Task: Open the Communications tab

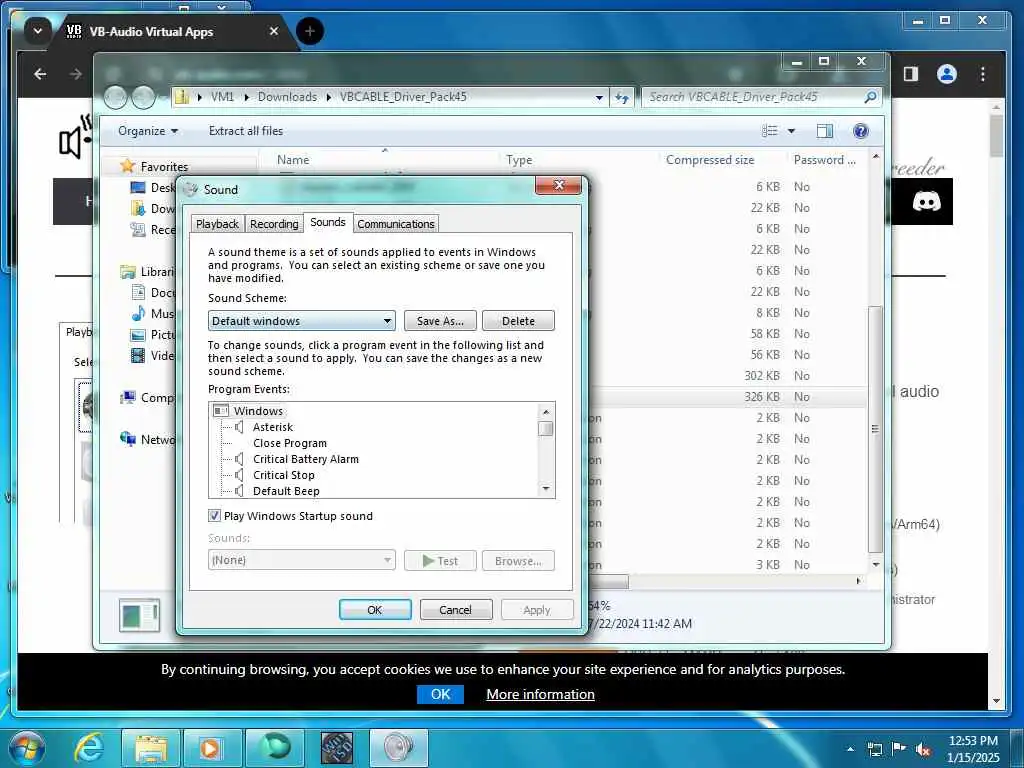Action: pyautogui.click(x=396, y=224)
